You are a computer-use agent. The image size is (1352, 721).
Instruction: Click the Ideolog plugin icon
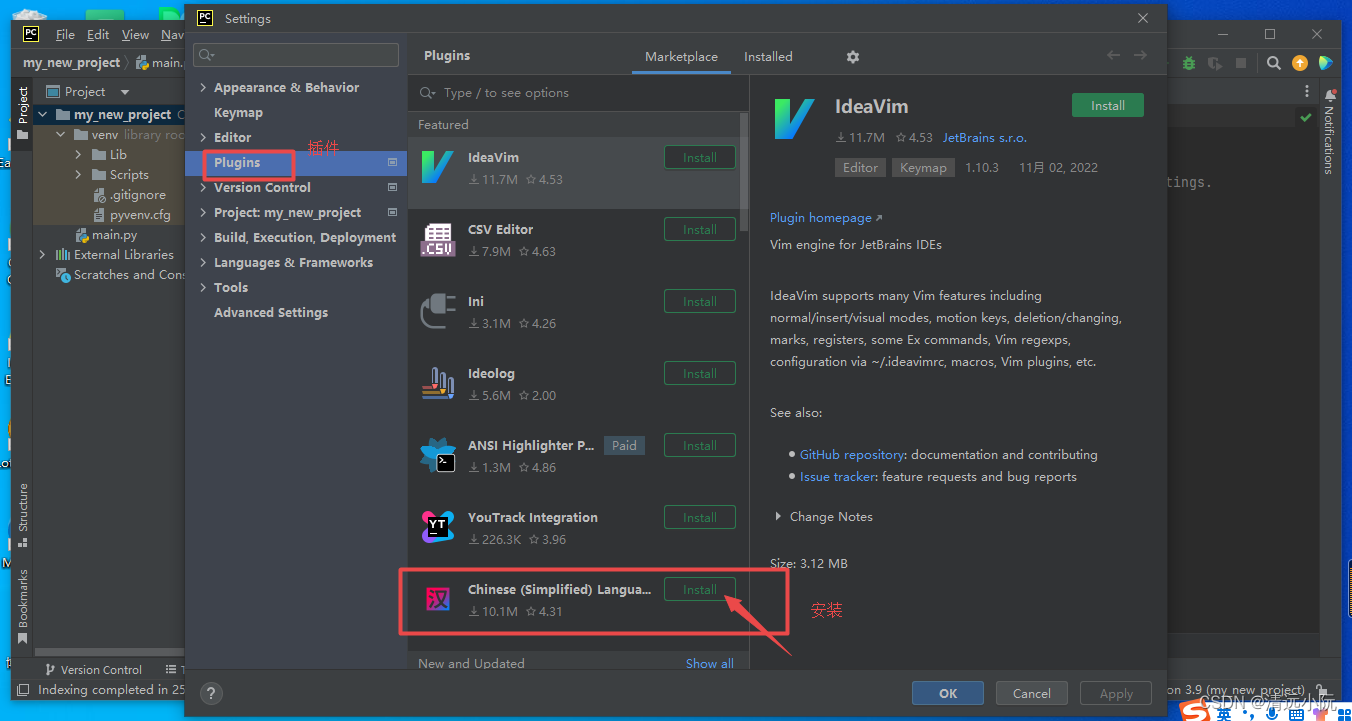point(438,384)
